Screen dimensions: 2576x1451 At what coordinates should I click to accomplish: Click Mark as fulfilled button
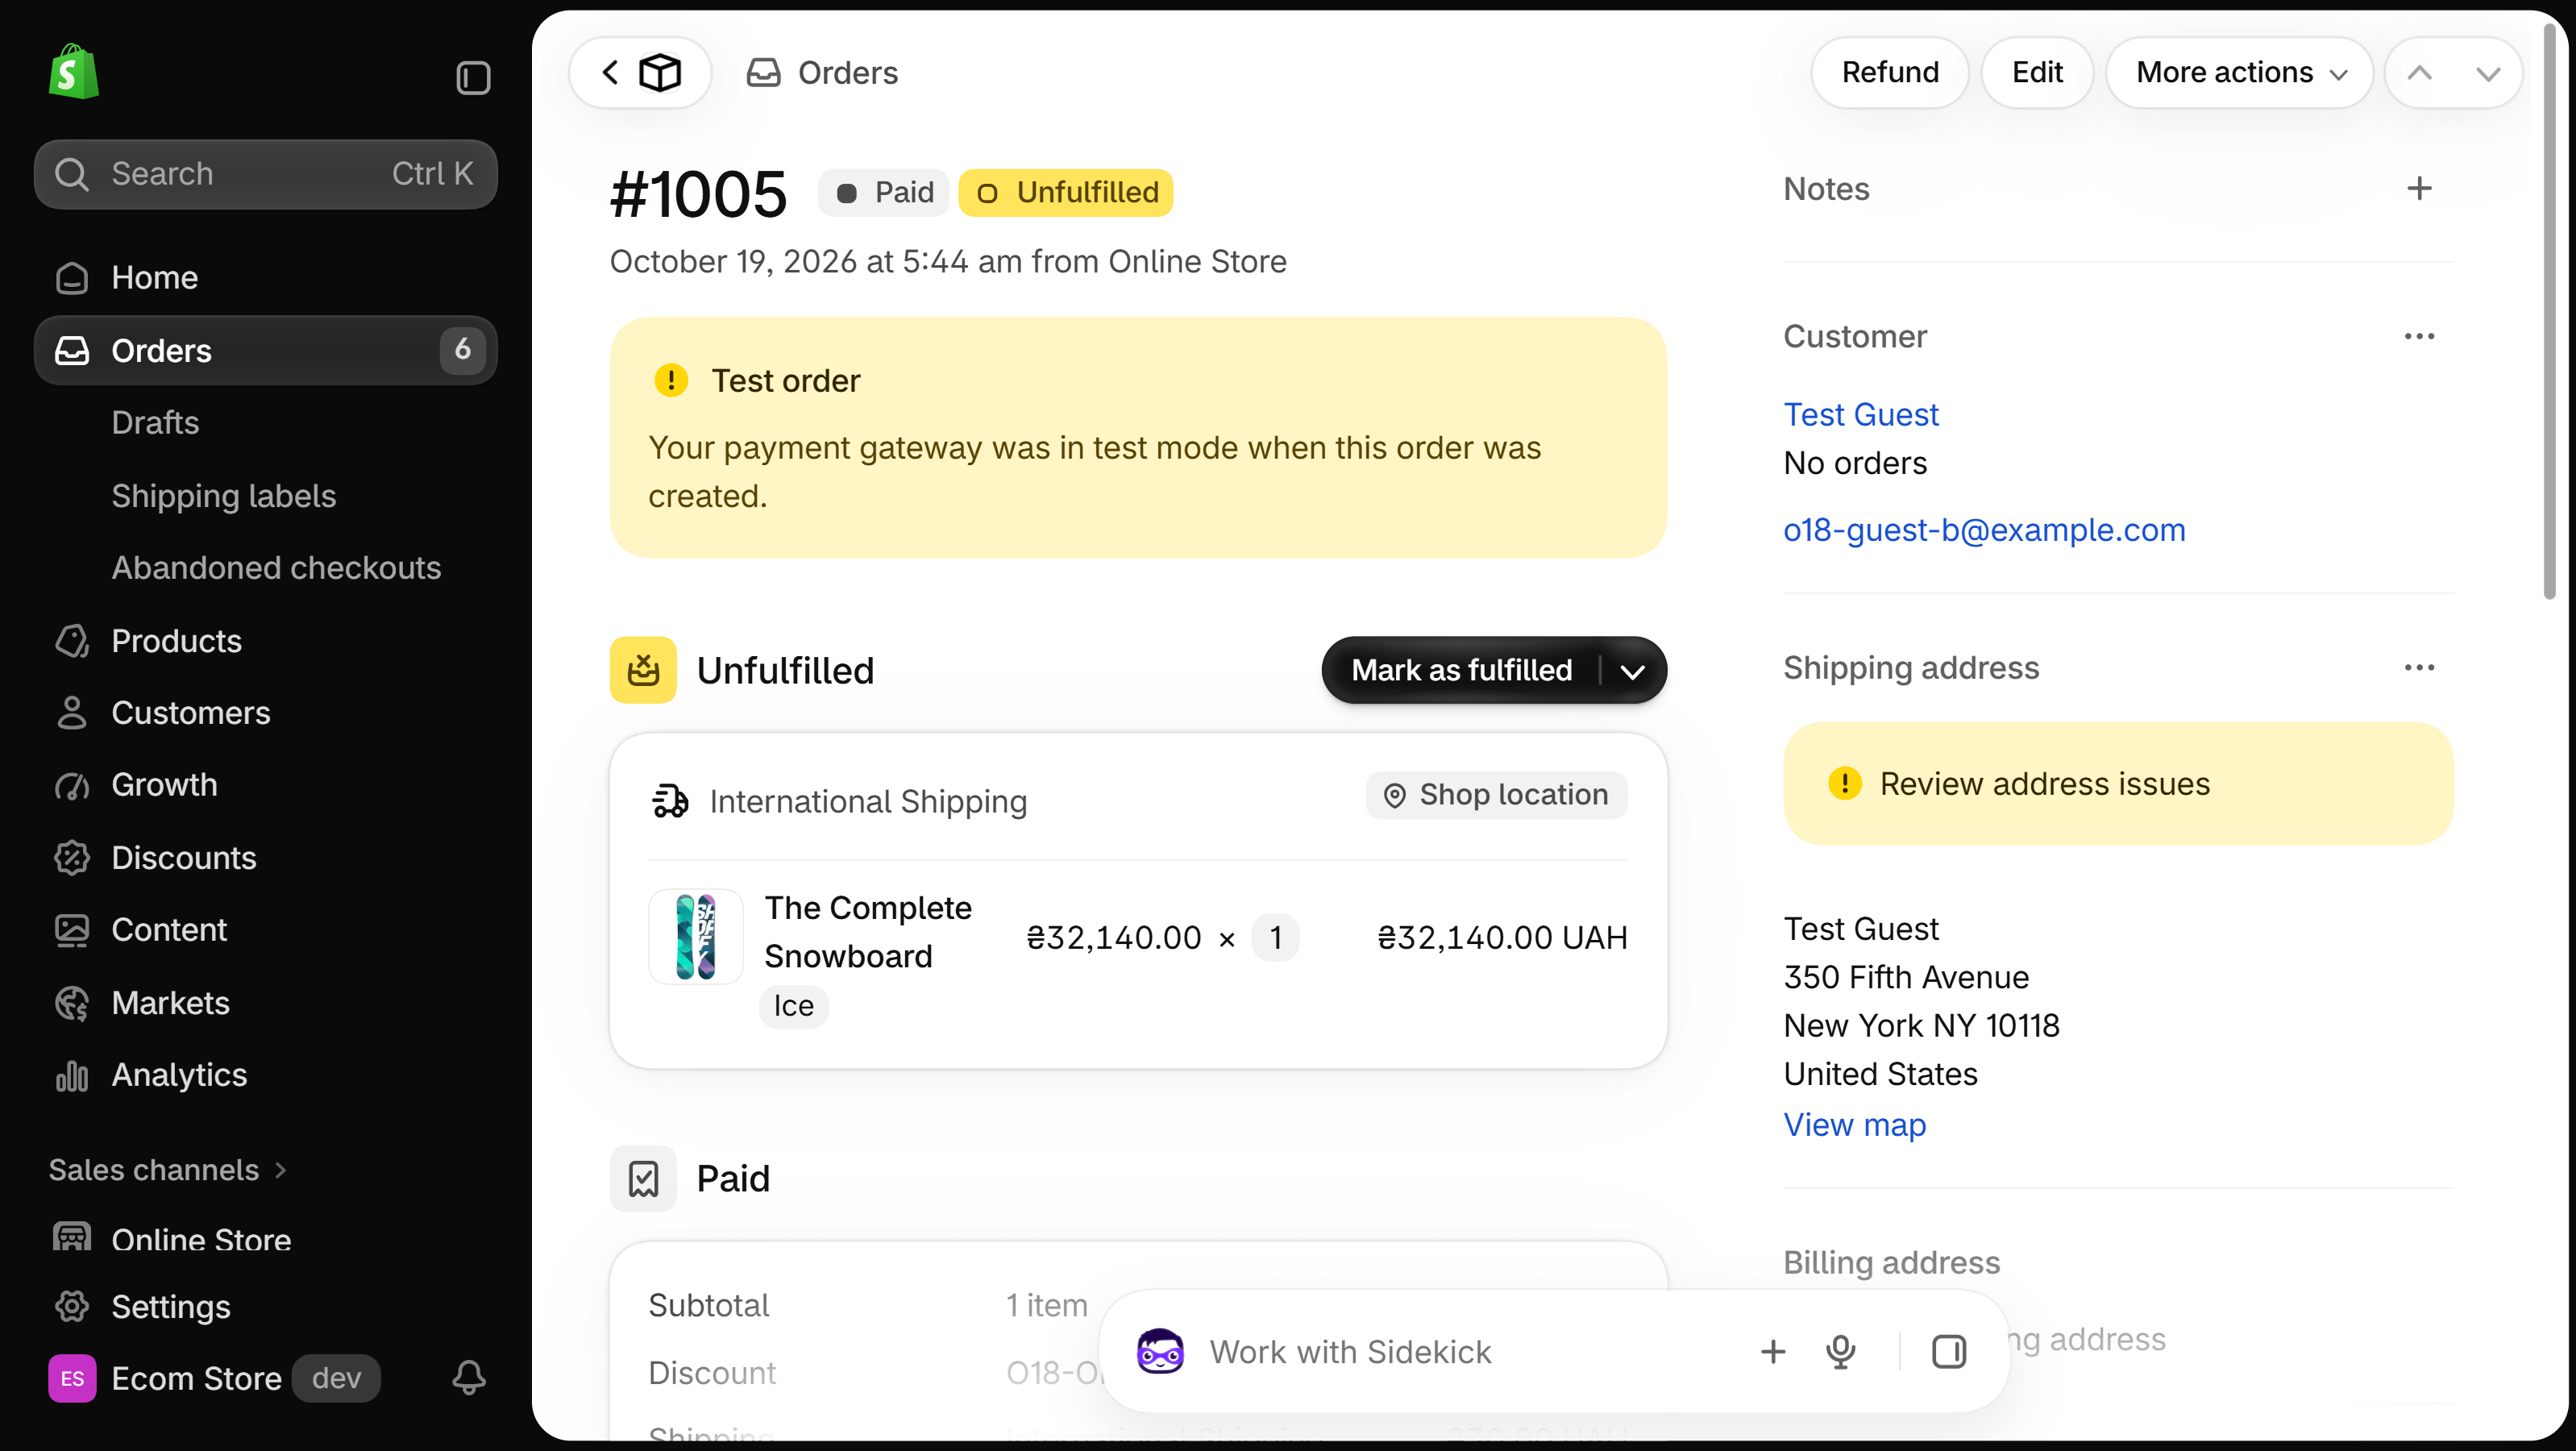coord(1461,670)
